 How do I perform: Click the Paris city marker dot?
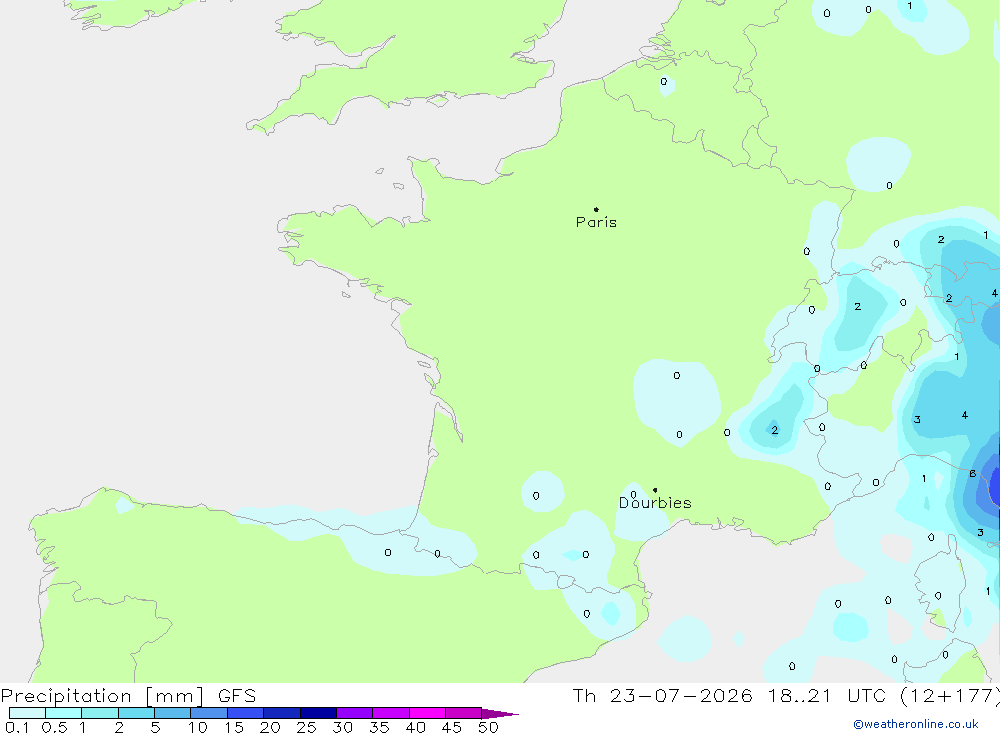(596, 209)
